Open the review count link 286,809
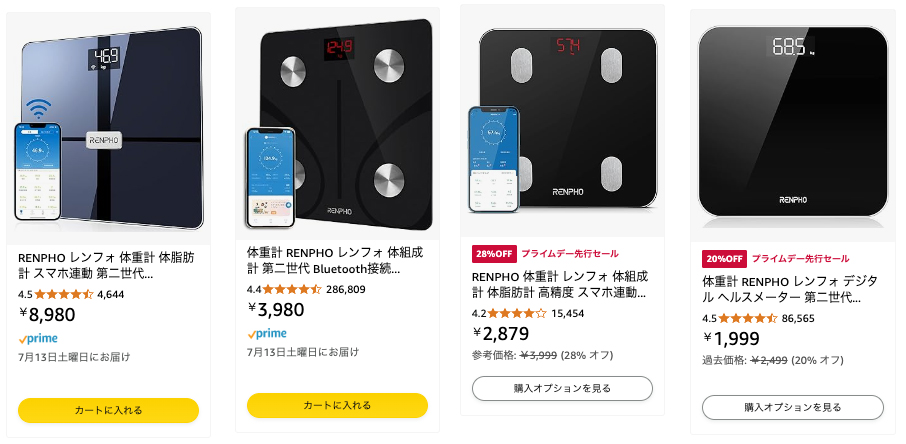Image resolution: width=906 pixels, height=444 pixels. click(x=346, y=290)
